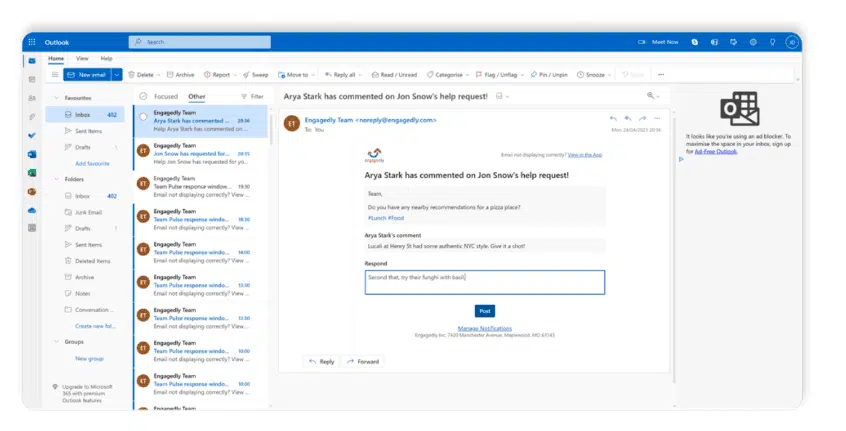The height and width of the screenshot is (431, 846).
Task: Click the Add favourite link
Action: (x=92, y=163)
